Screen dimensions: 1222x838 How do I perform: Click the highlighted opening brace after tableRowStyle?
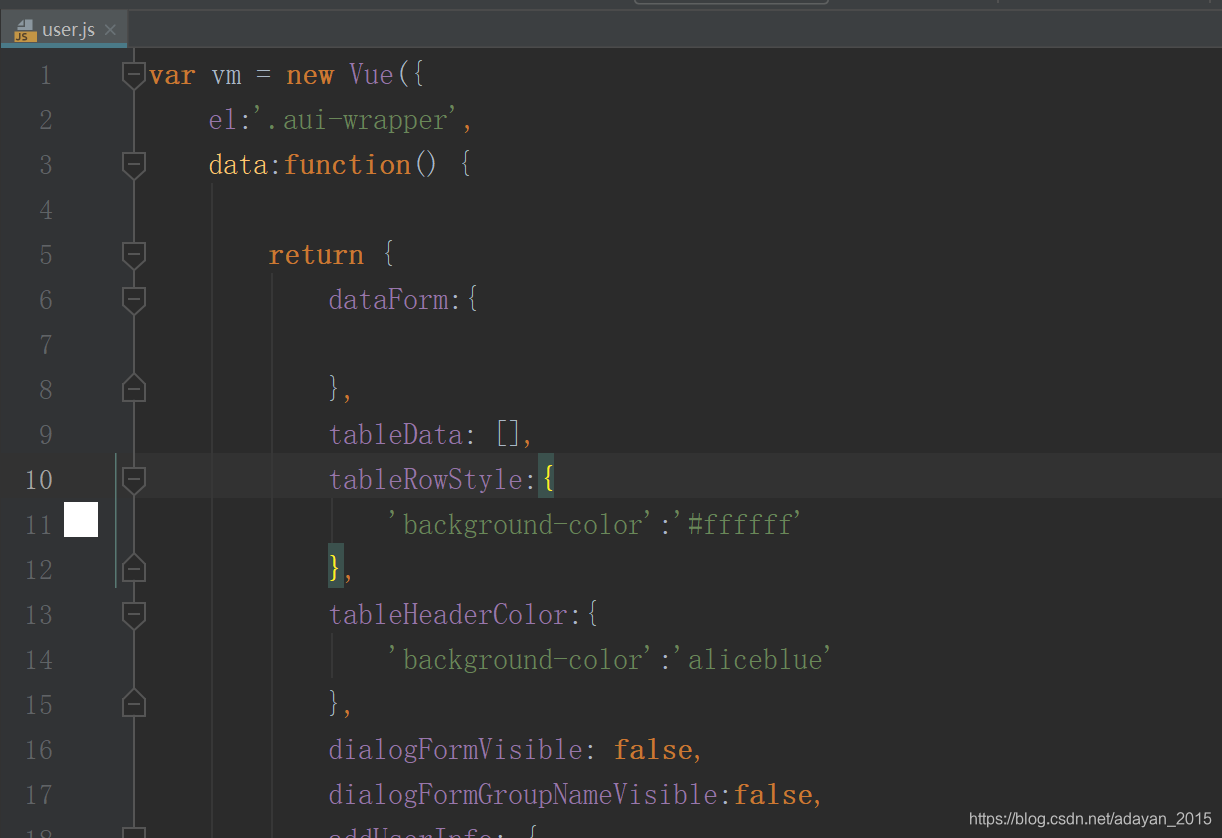tap(546, 479)
